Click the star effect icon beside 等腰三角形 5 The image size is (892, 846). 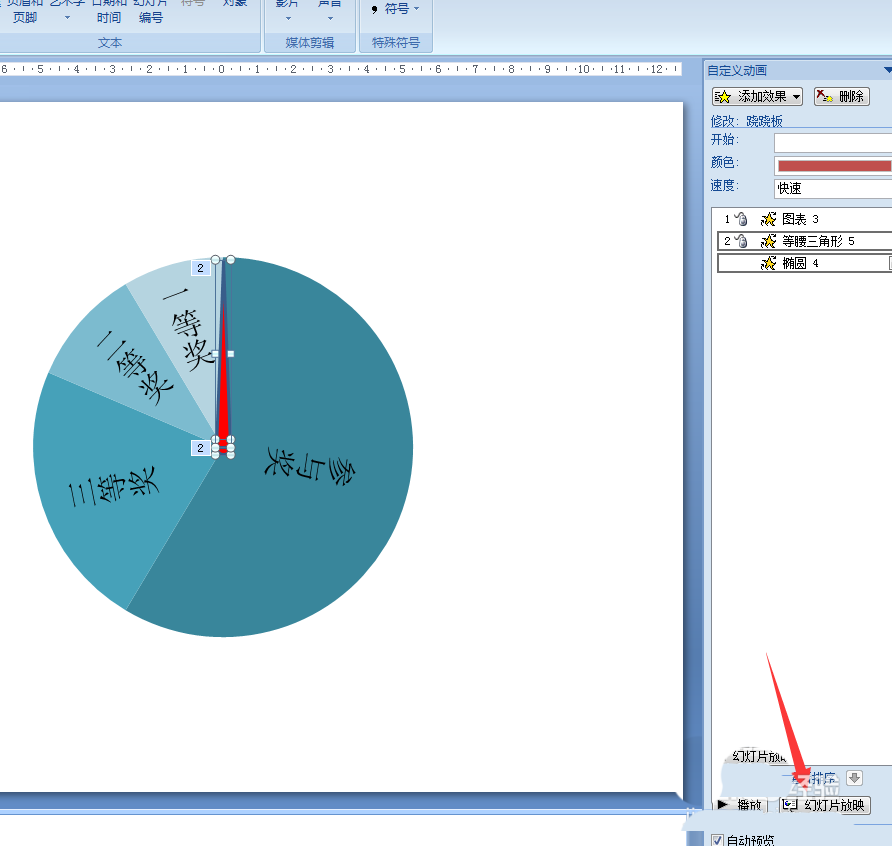(769, 241)
